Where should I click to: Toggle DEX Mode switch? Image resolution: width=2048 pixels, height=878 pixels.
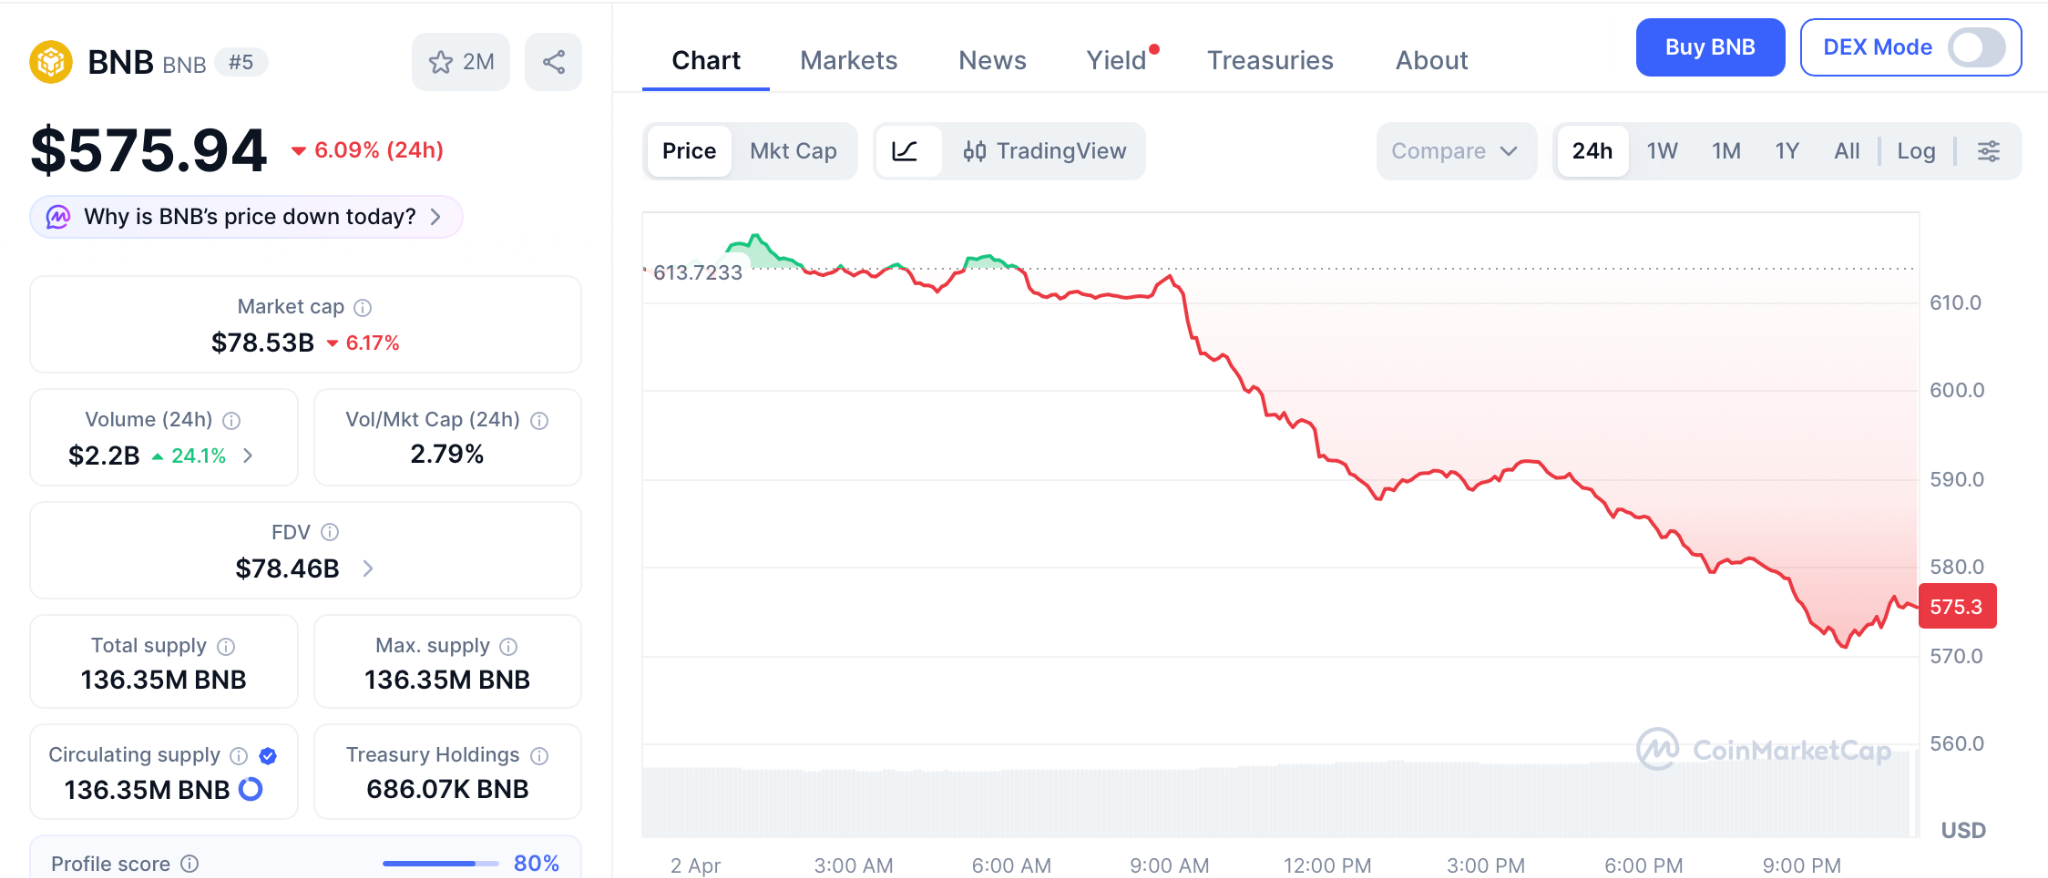pyautogui.click(x=1976, y=47)
